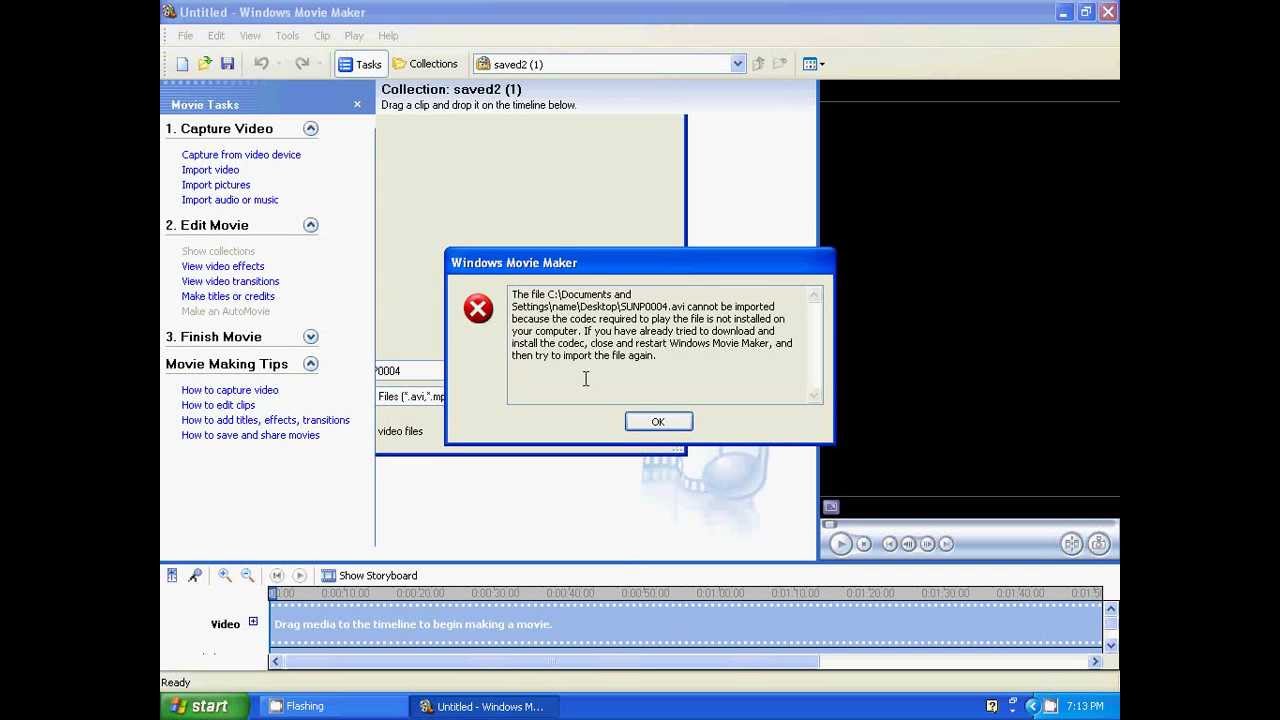
Task: Click the tray expand arrow icon
Action: (x=1032, y=706)
